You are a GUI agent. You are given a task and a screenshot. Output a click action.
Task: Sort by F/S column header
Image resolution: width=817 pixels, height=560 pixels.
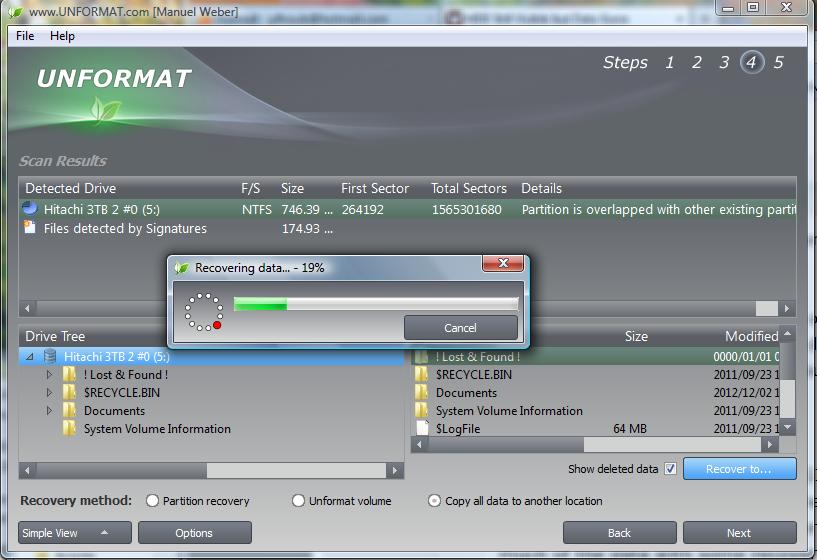click(250, 188)
